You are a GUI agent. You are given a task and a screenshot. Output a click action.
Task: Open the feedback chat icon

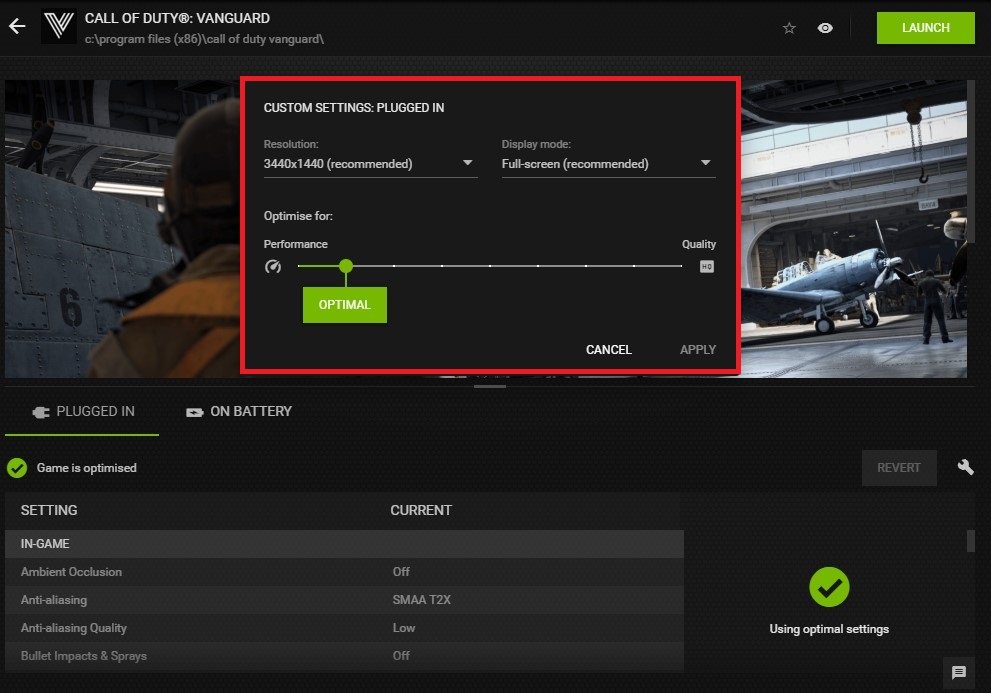[958, 672]
